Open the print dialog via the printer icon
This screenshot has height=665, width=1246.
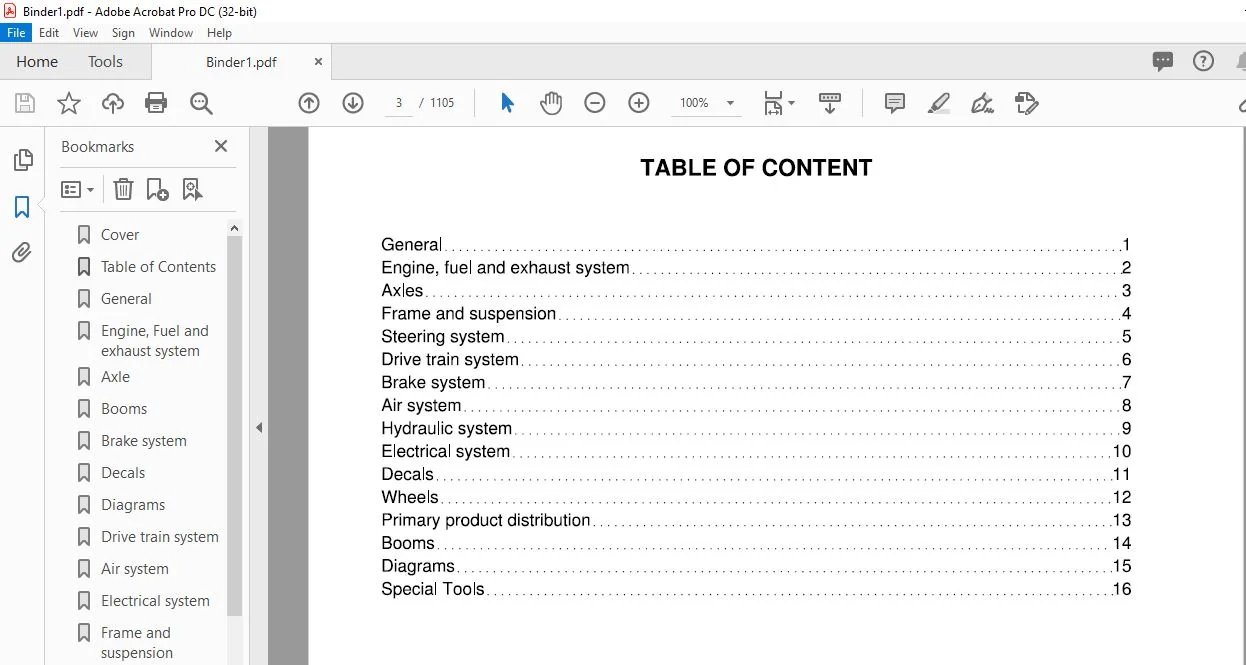[x=156, y=103]
